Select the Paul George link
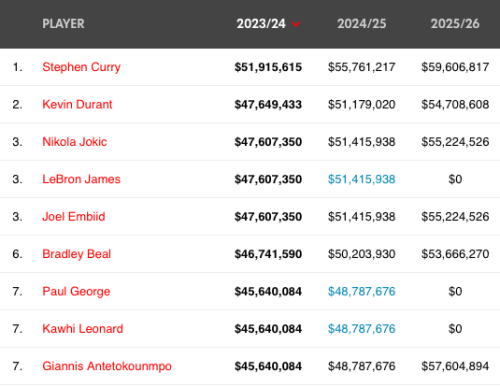This screenshot has width=500, height=387. (76, 291)
